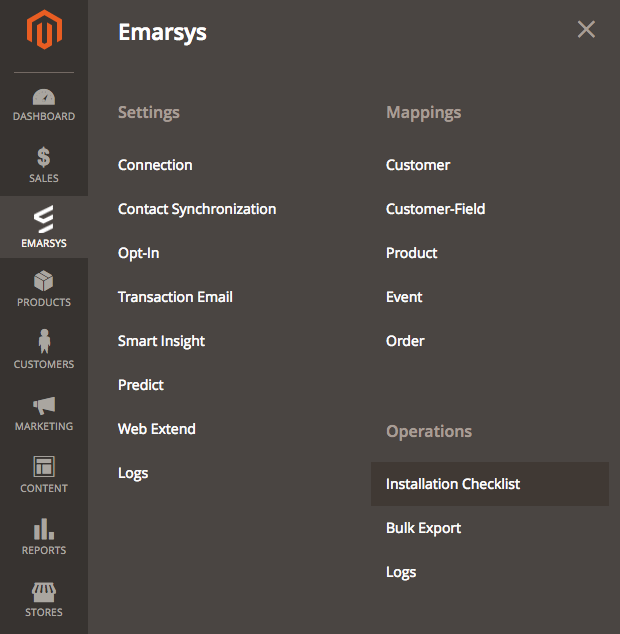The height and width of the screenshot is (634, 620).
Task: Open Event mapping
Action: pos(404,297)
